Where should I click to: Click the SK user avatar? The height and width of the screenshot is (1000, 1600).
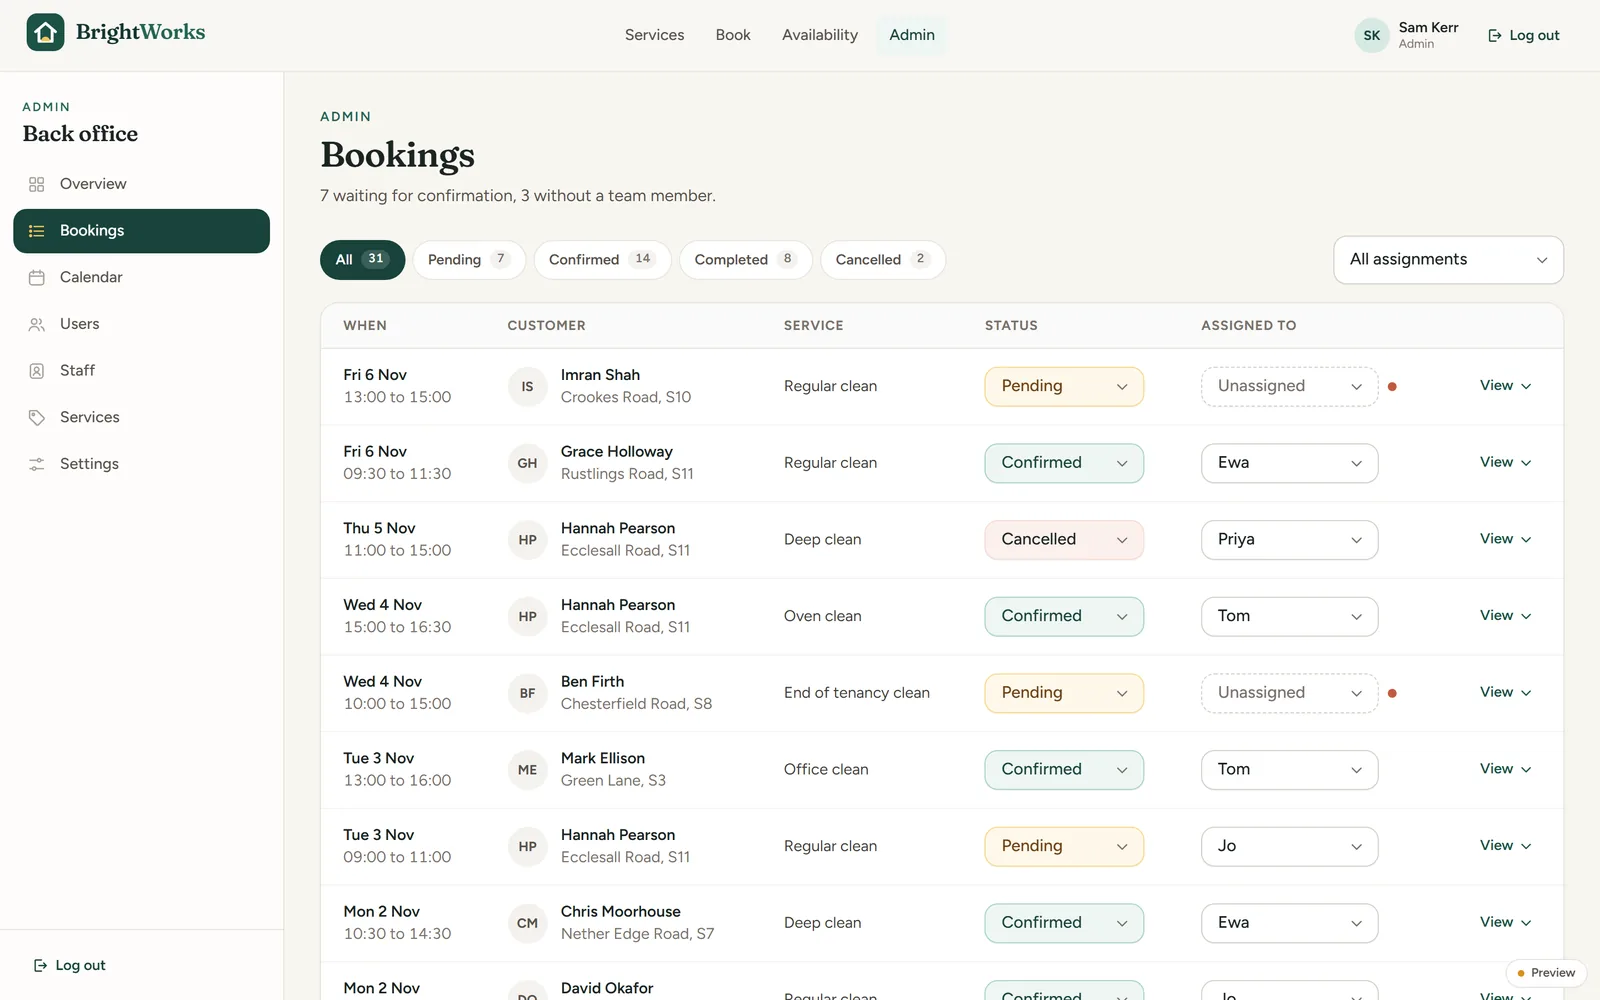1372,35
